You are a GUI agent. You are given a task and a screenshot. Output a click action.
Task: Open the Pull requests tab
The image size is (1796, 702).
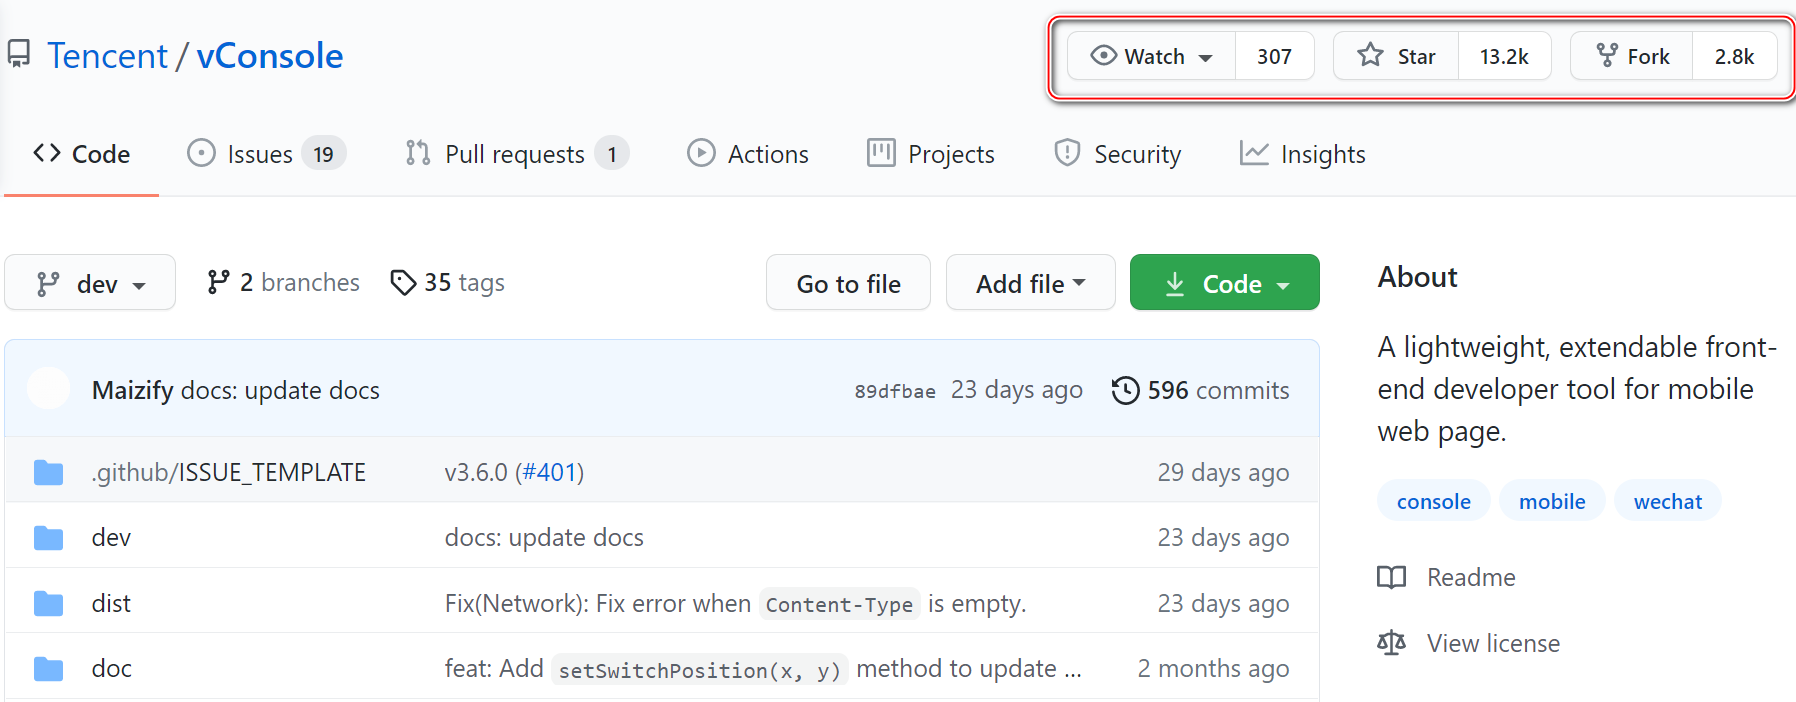(516, 154)
